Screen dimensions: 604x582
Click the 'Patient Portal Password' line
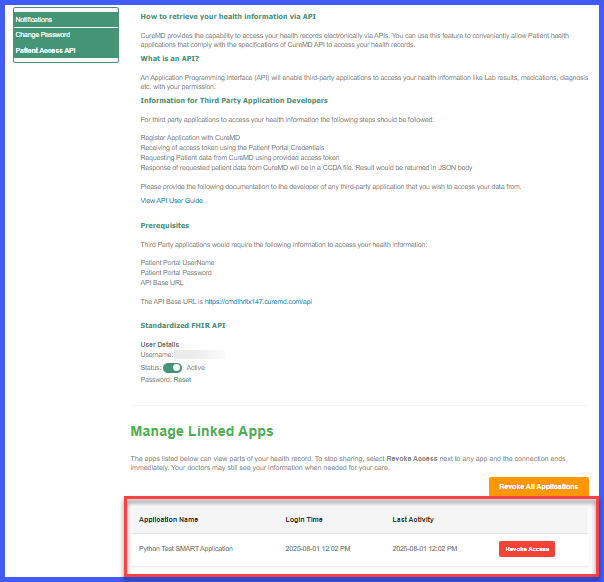(176, 273)
